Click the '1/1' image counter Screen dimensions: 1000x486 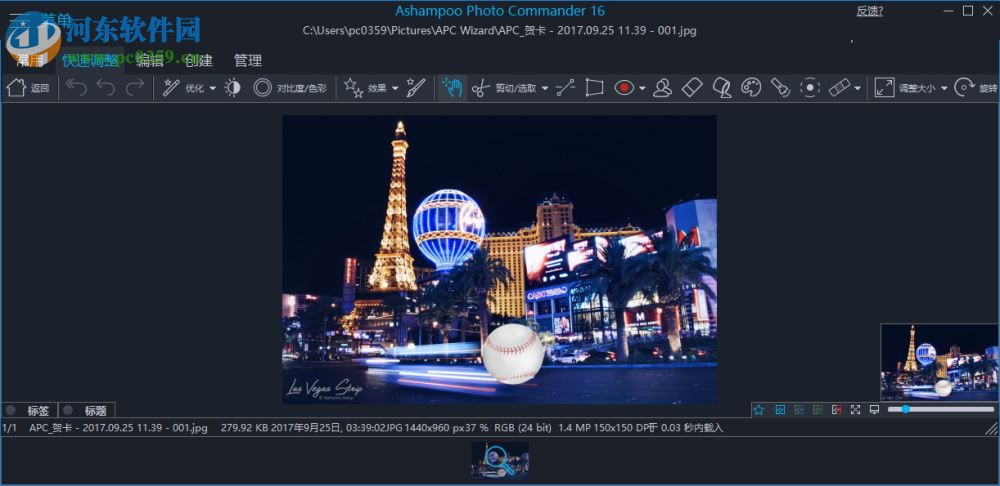pos(10,427)
